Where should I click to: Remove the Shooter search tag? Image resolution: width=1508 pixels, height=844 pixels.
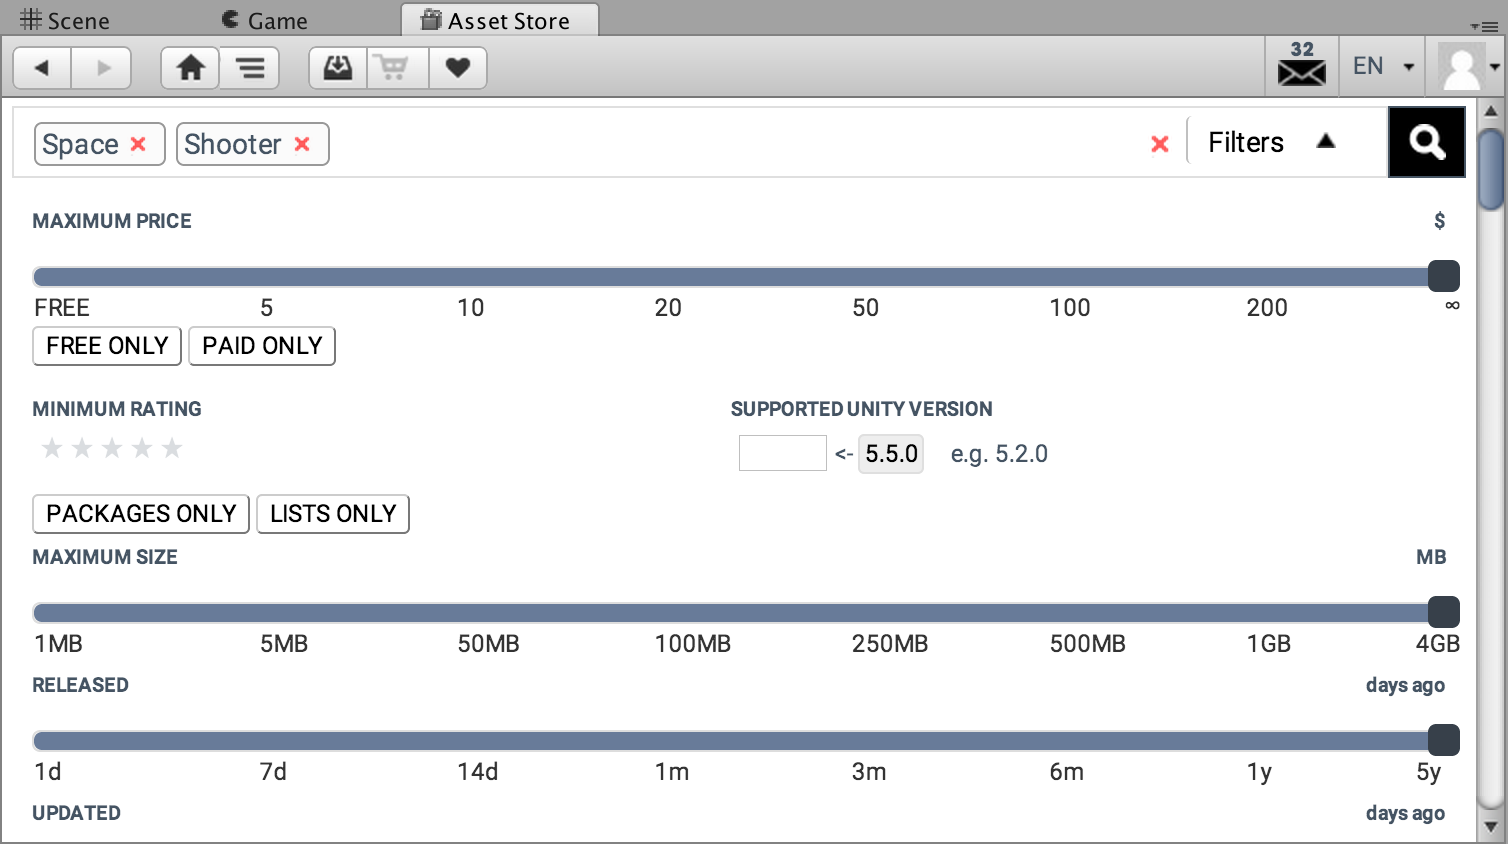point(302,144)
